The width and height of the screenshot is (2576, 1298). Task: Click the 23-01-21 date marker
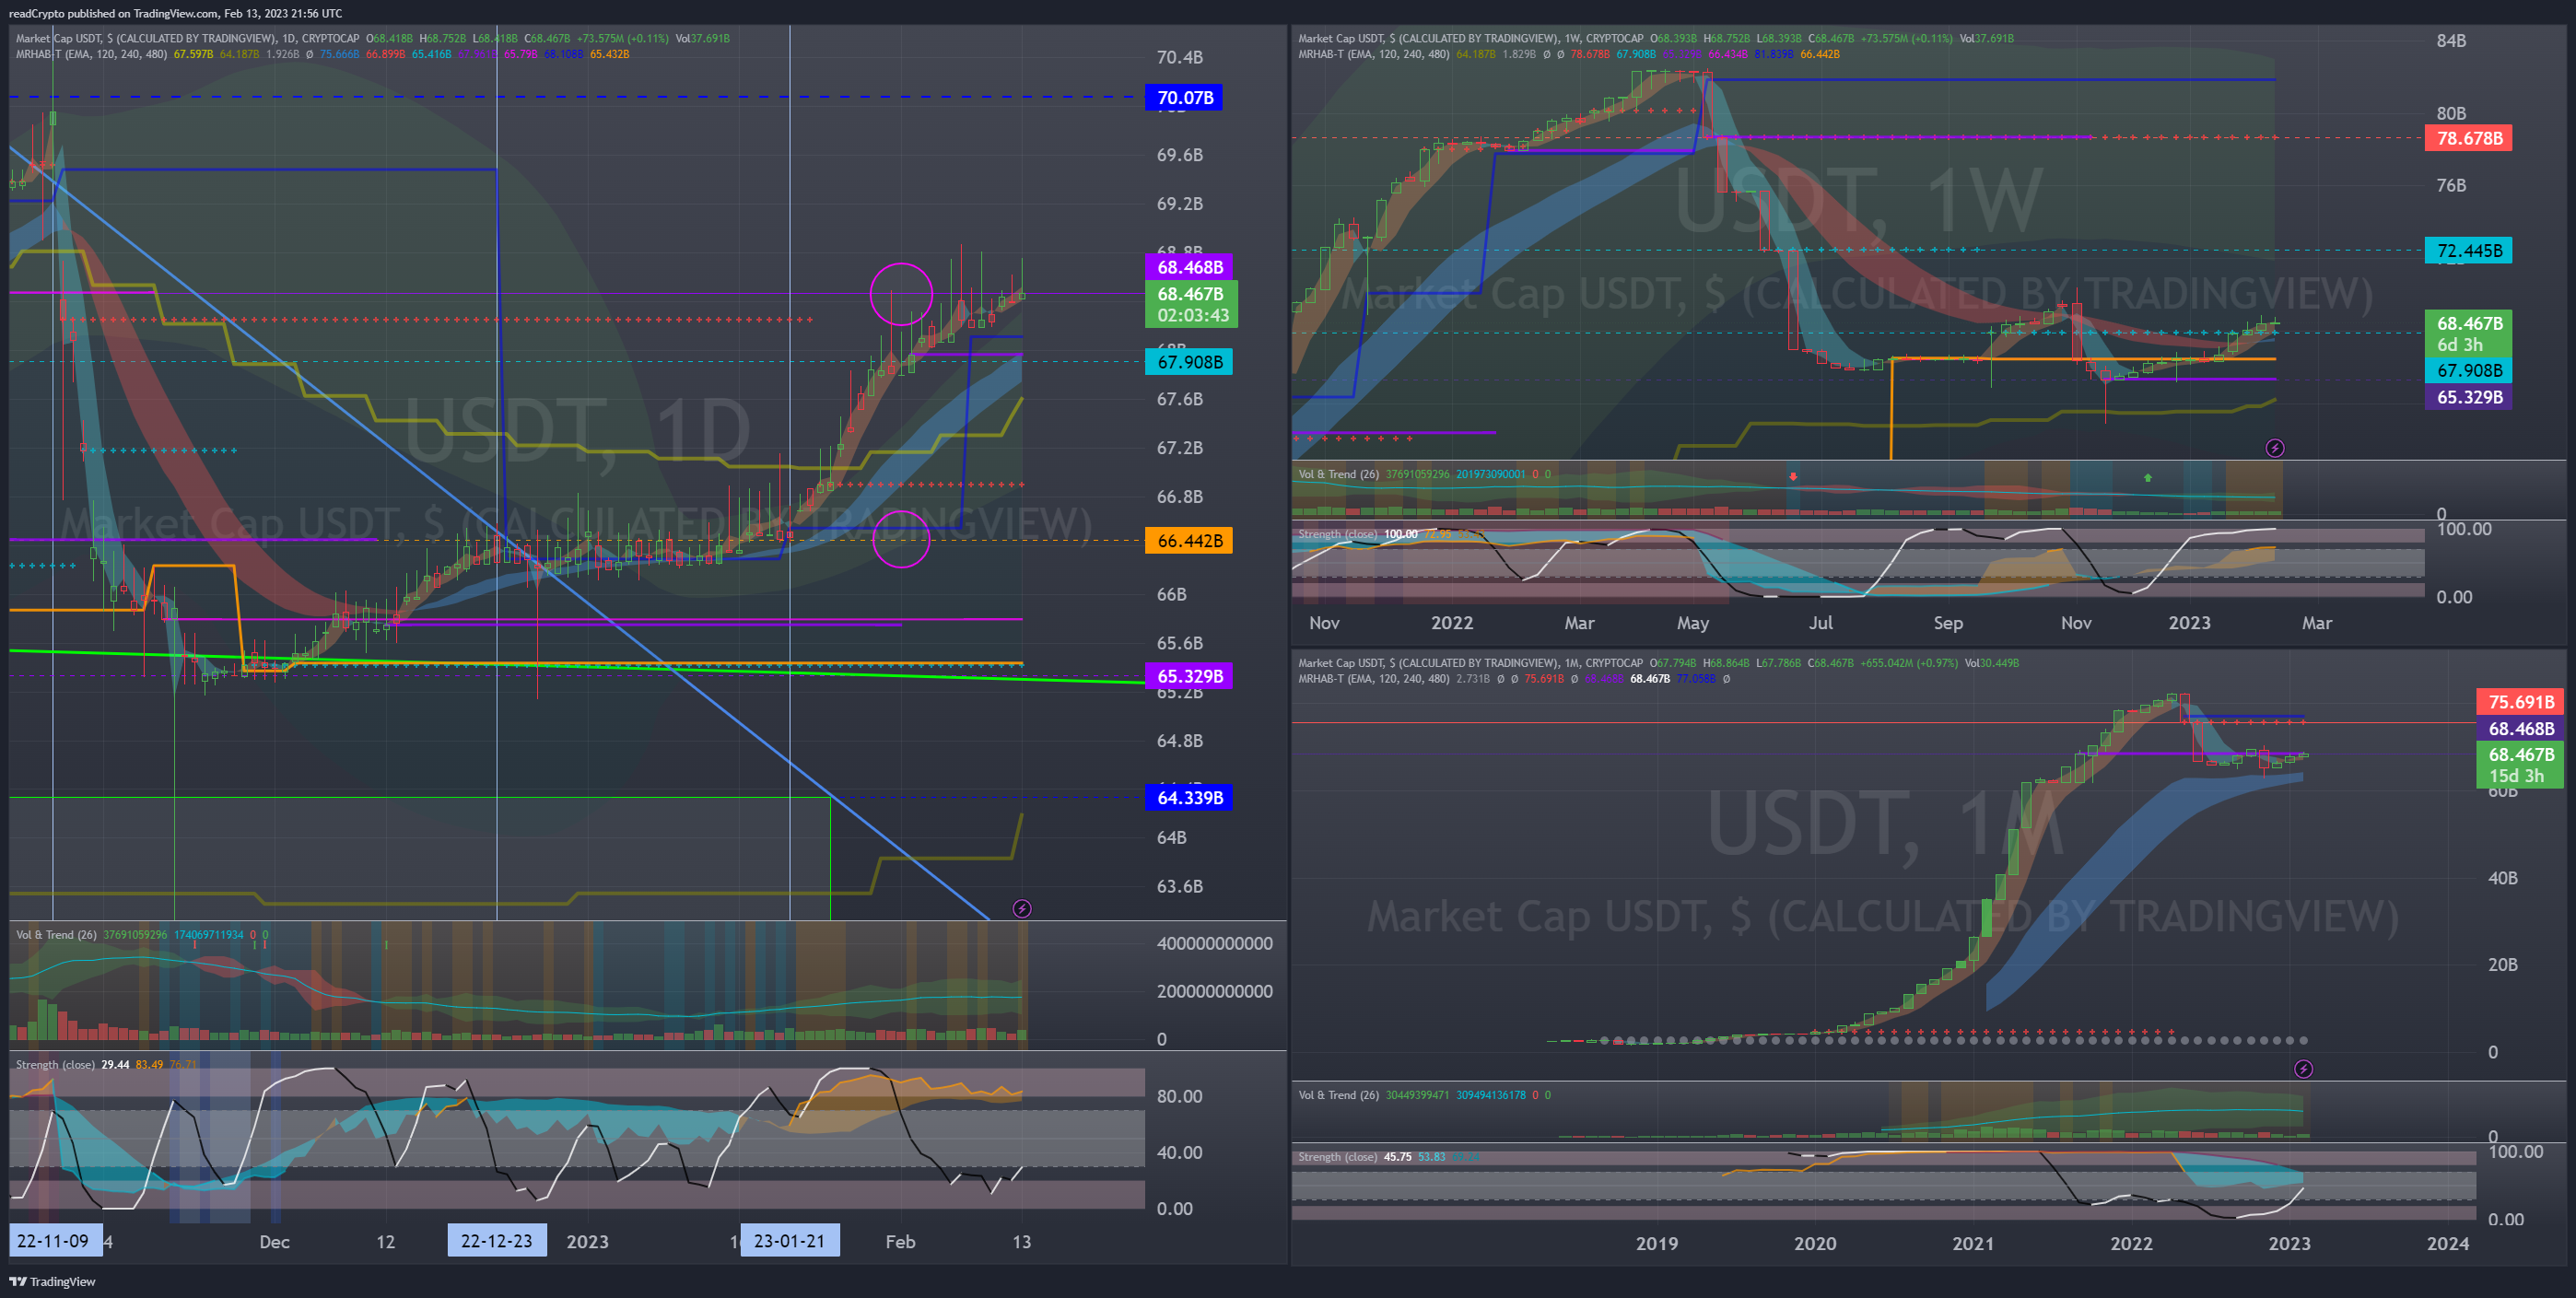pyautogui.click(x=789, y=1241)
